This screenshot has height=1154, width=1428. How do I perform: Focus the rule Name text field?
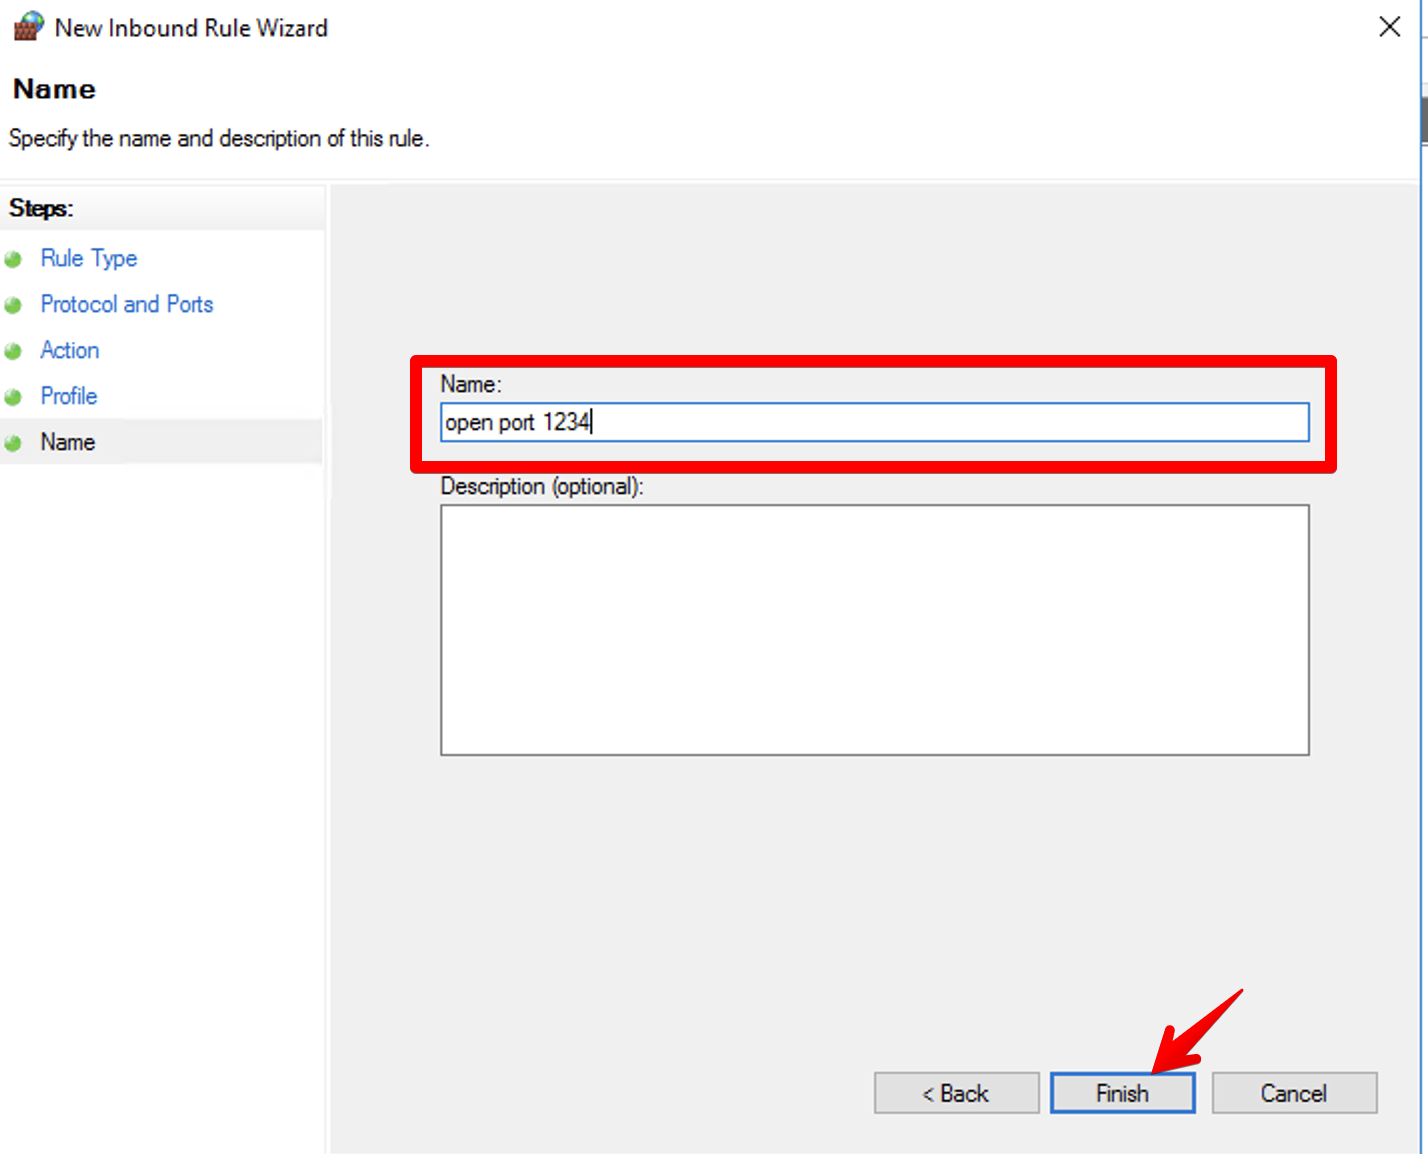[x=874, y=422]
